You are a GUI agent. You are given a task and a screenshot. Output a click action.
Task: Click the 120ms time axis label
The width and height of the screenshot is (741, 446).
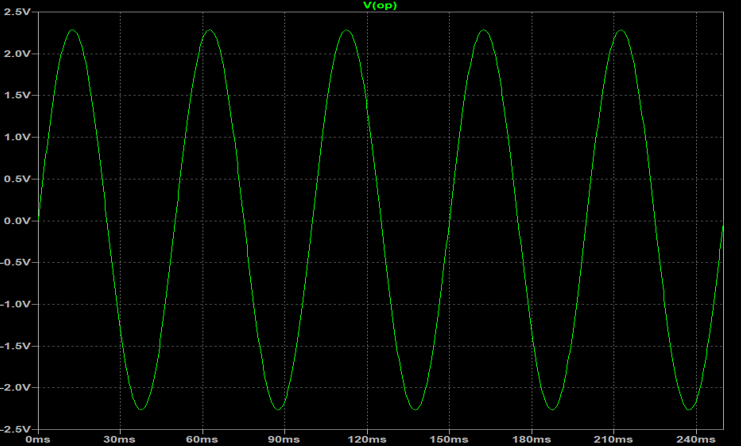point(367,439)
